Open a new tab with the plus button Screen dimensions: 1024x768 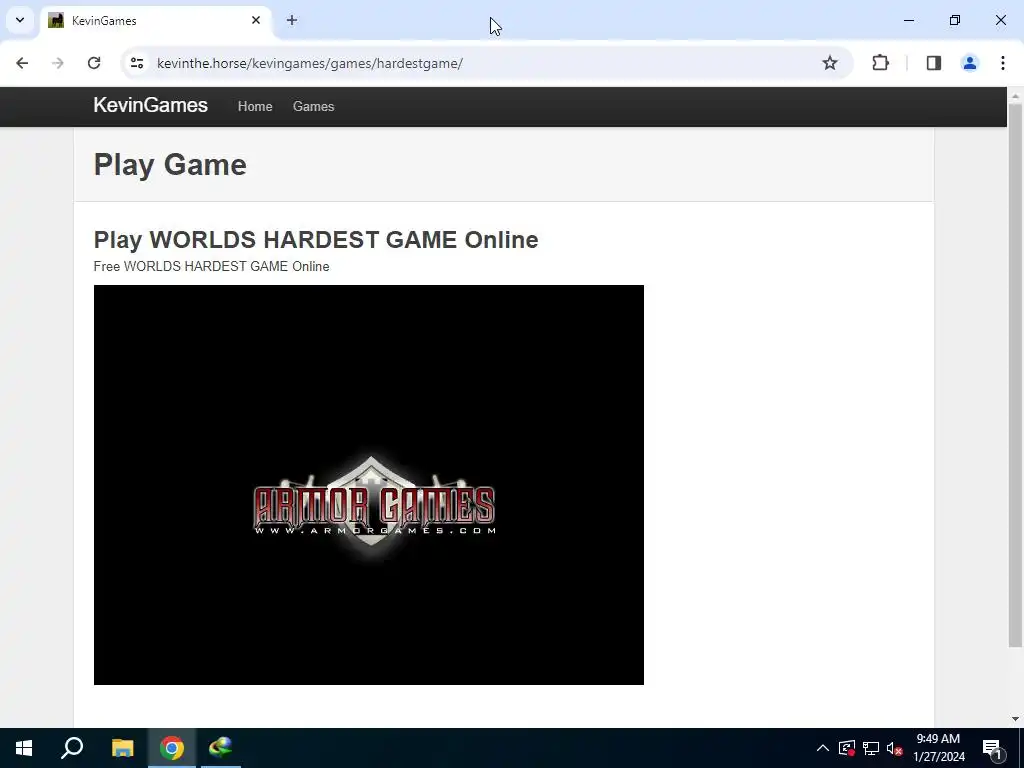[x=292, y=20]
